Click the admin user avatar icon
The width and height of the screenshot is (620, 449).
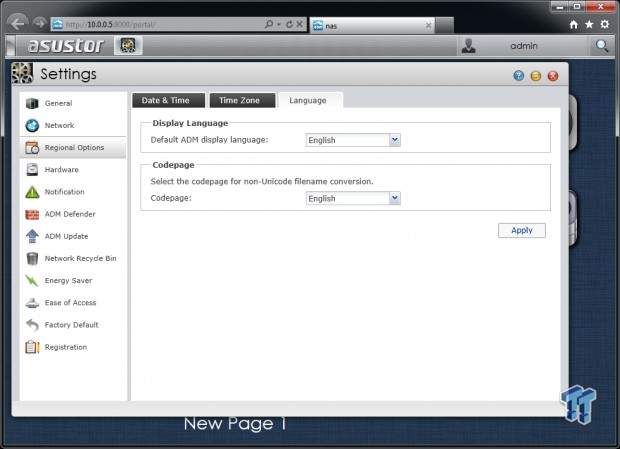(x=469, y=45)
